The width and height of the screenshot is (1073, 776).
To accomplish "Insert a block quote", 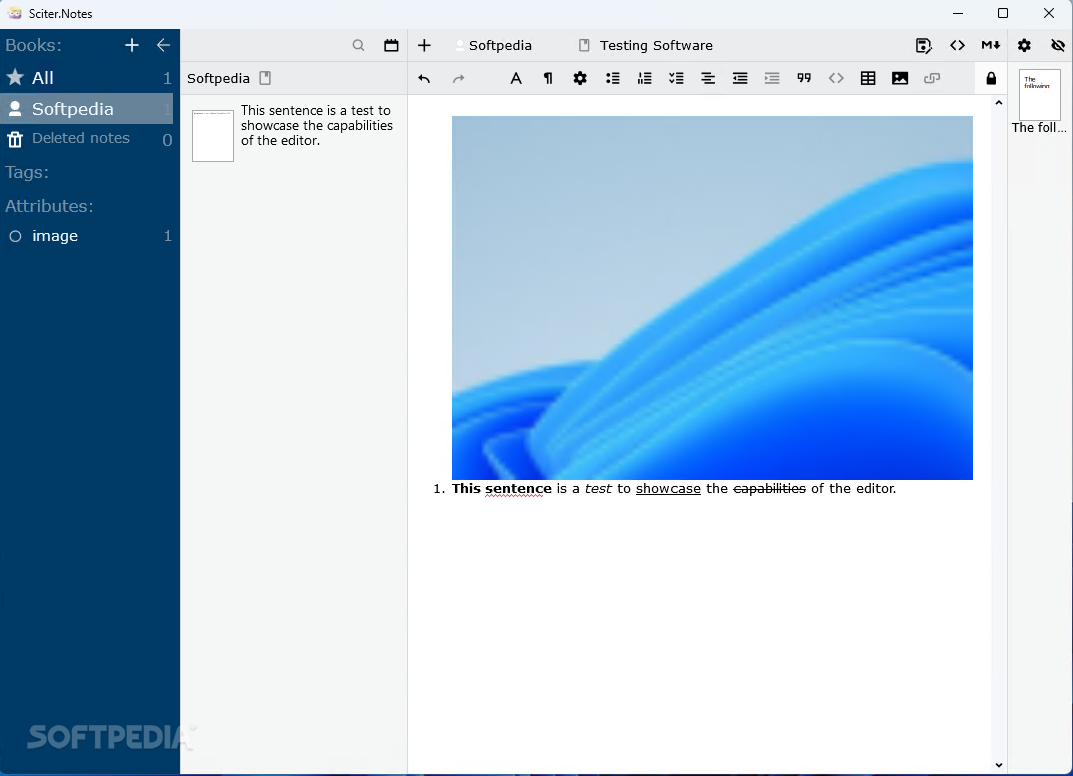I will (804, 79).
